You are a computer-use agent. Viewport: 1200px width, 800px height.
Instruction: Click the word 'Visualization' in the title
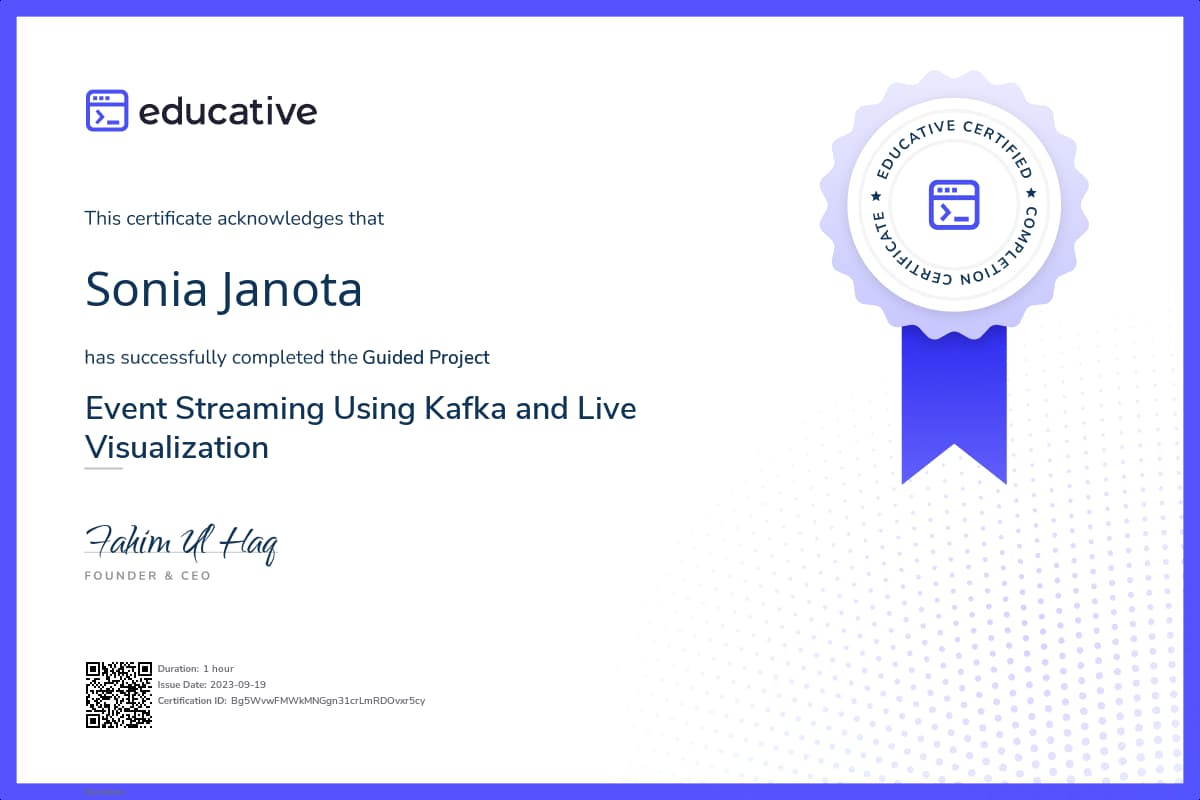click(177, 447)
